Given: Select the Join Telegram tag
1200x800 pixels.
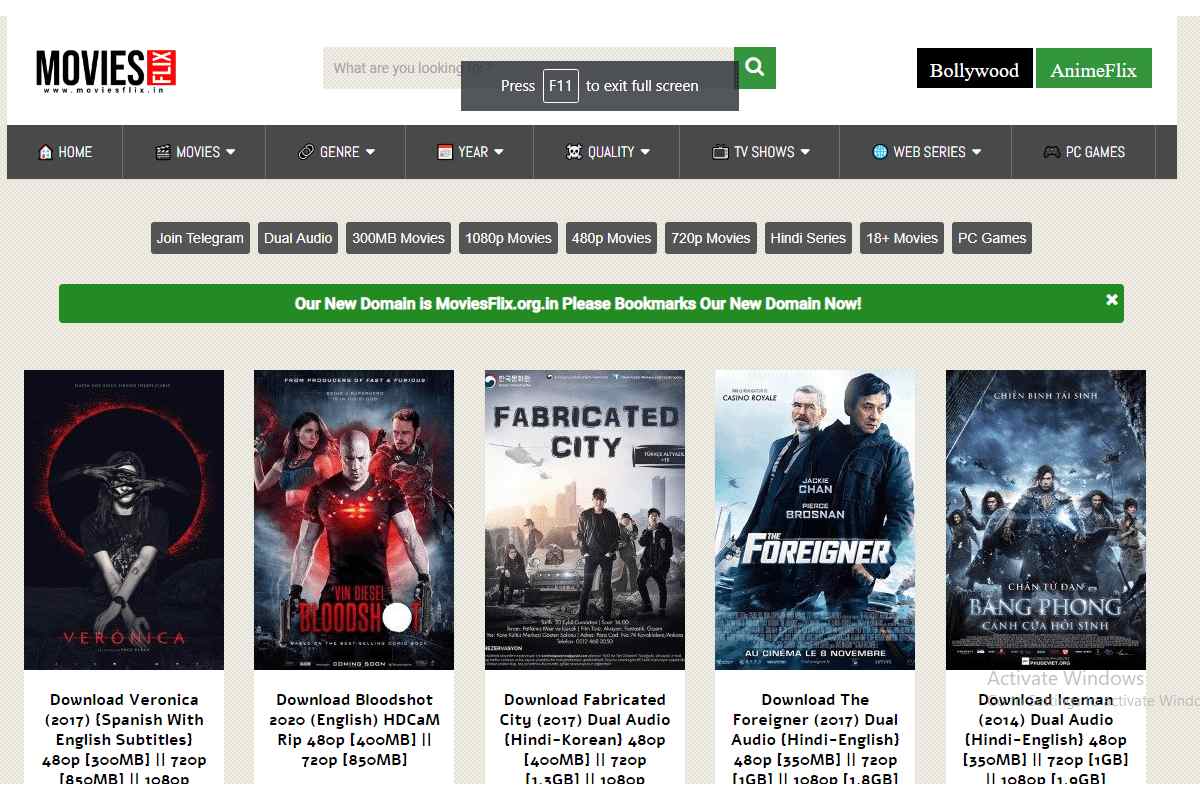Looking at the screenshot, I should coord(200,238).
